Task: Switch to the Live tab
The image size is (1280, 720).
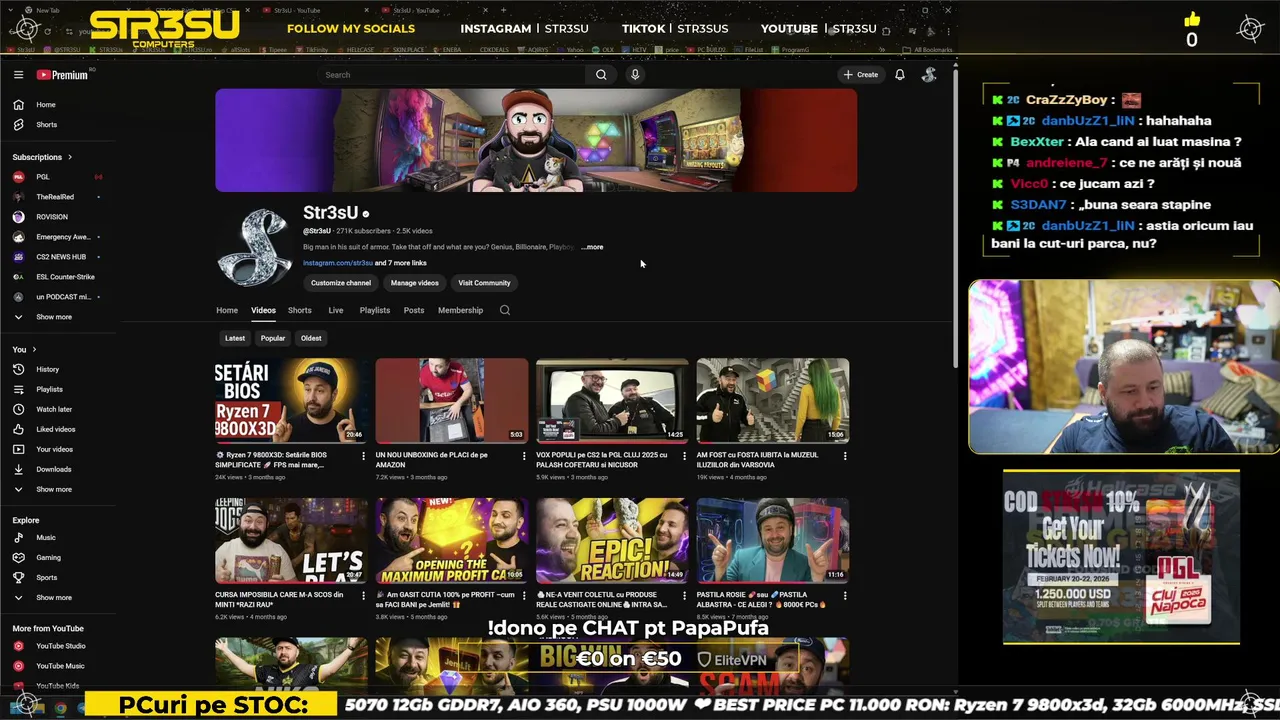Action: point(336,310)
